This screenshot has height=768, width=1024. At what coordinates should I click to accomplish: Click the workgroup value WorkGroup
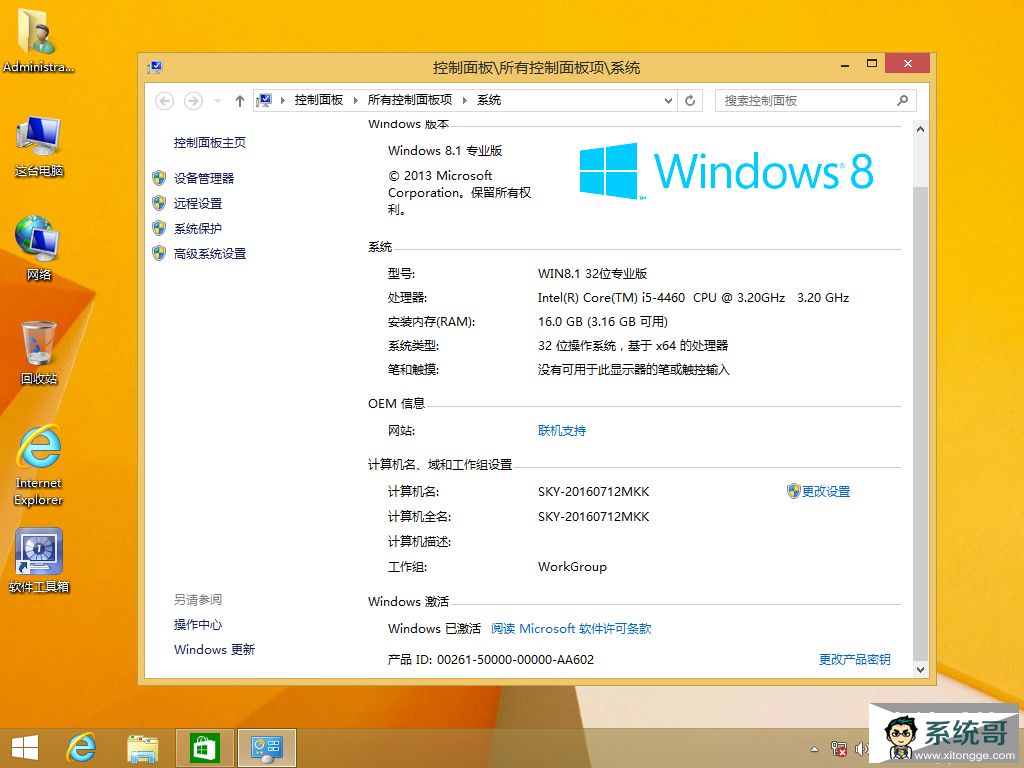pos(572,566)
